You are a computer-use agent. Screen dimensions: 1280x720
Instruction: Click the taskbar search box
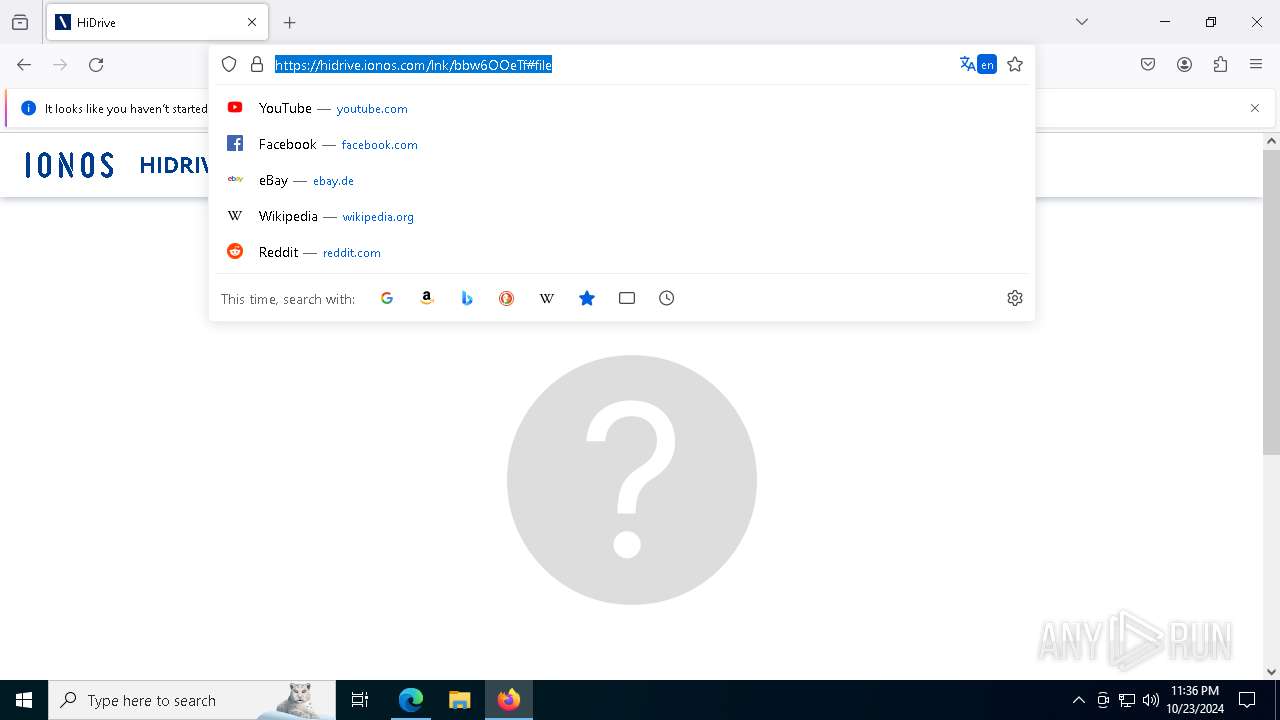(192, 700)
